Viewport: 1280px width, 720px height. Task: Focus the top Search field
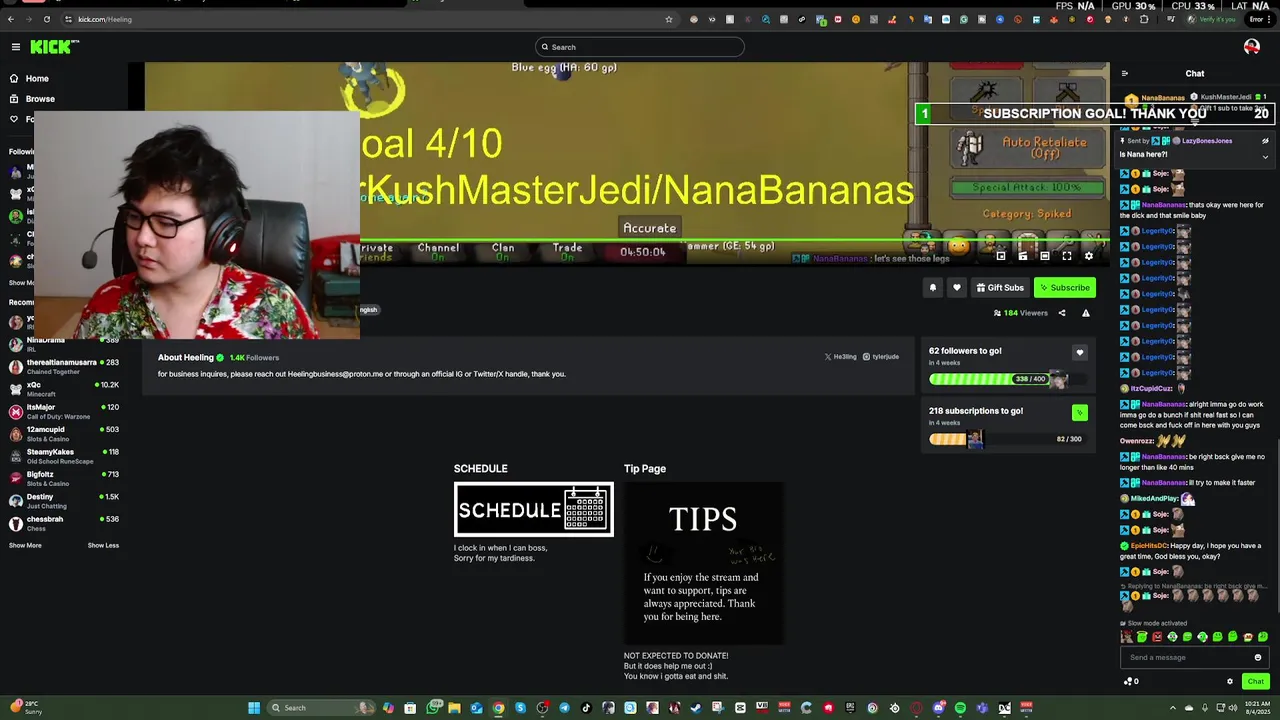[x=640, y=47]
